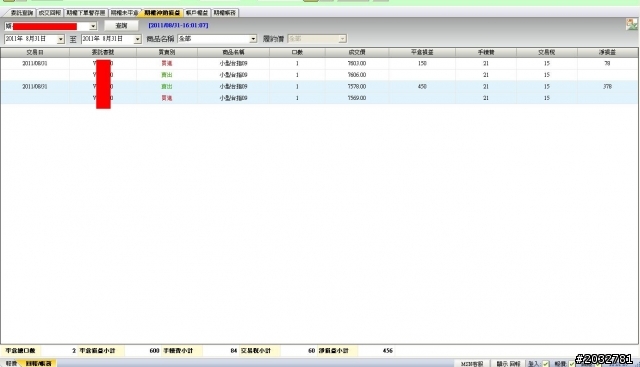Viewport: 640px width, 367px height.
Task: Select the first row date 2011/08/31
Action: tap(35, 64)
